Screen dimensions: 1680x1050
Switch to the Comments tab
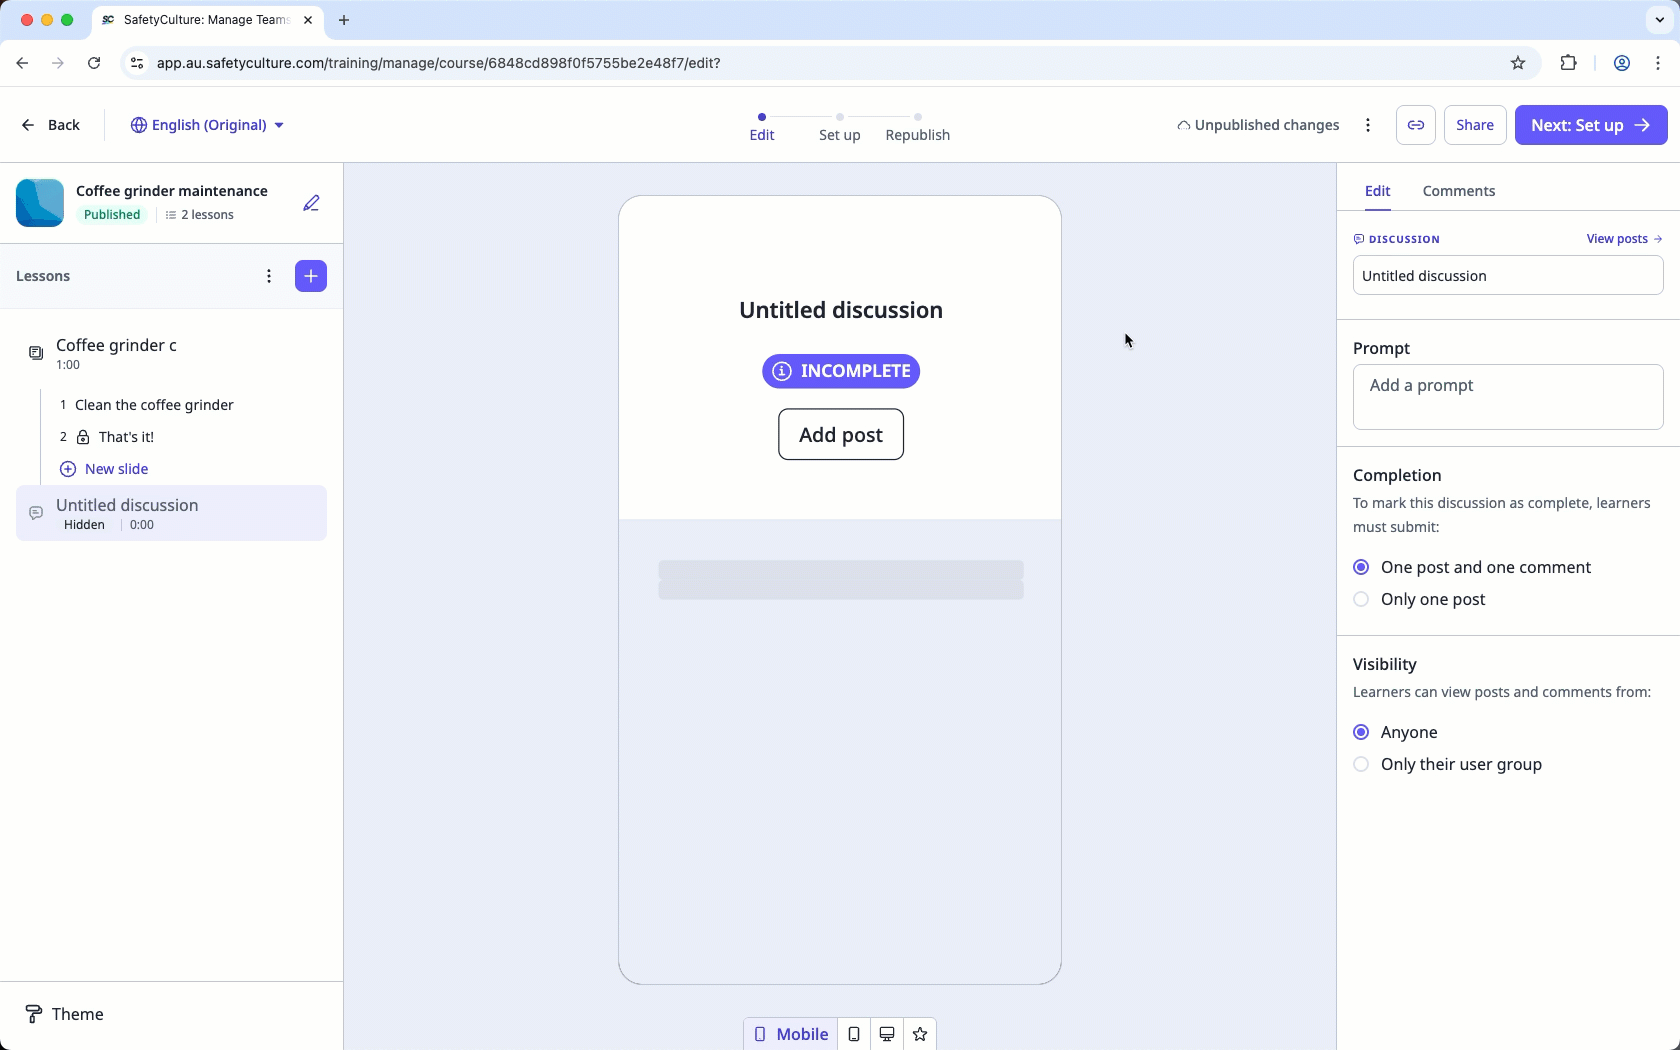pyautogui.click(x=1459, y=191)
